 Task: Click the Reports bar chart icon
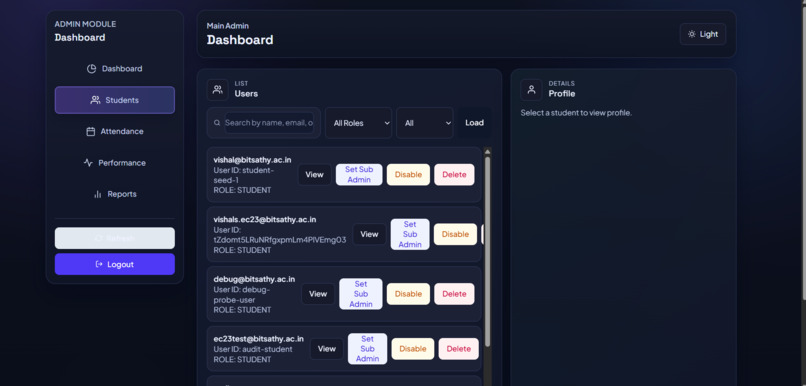click(x=98, y=194)
